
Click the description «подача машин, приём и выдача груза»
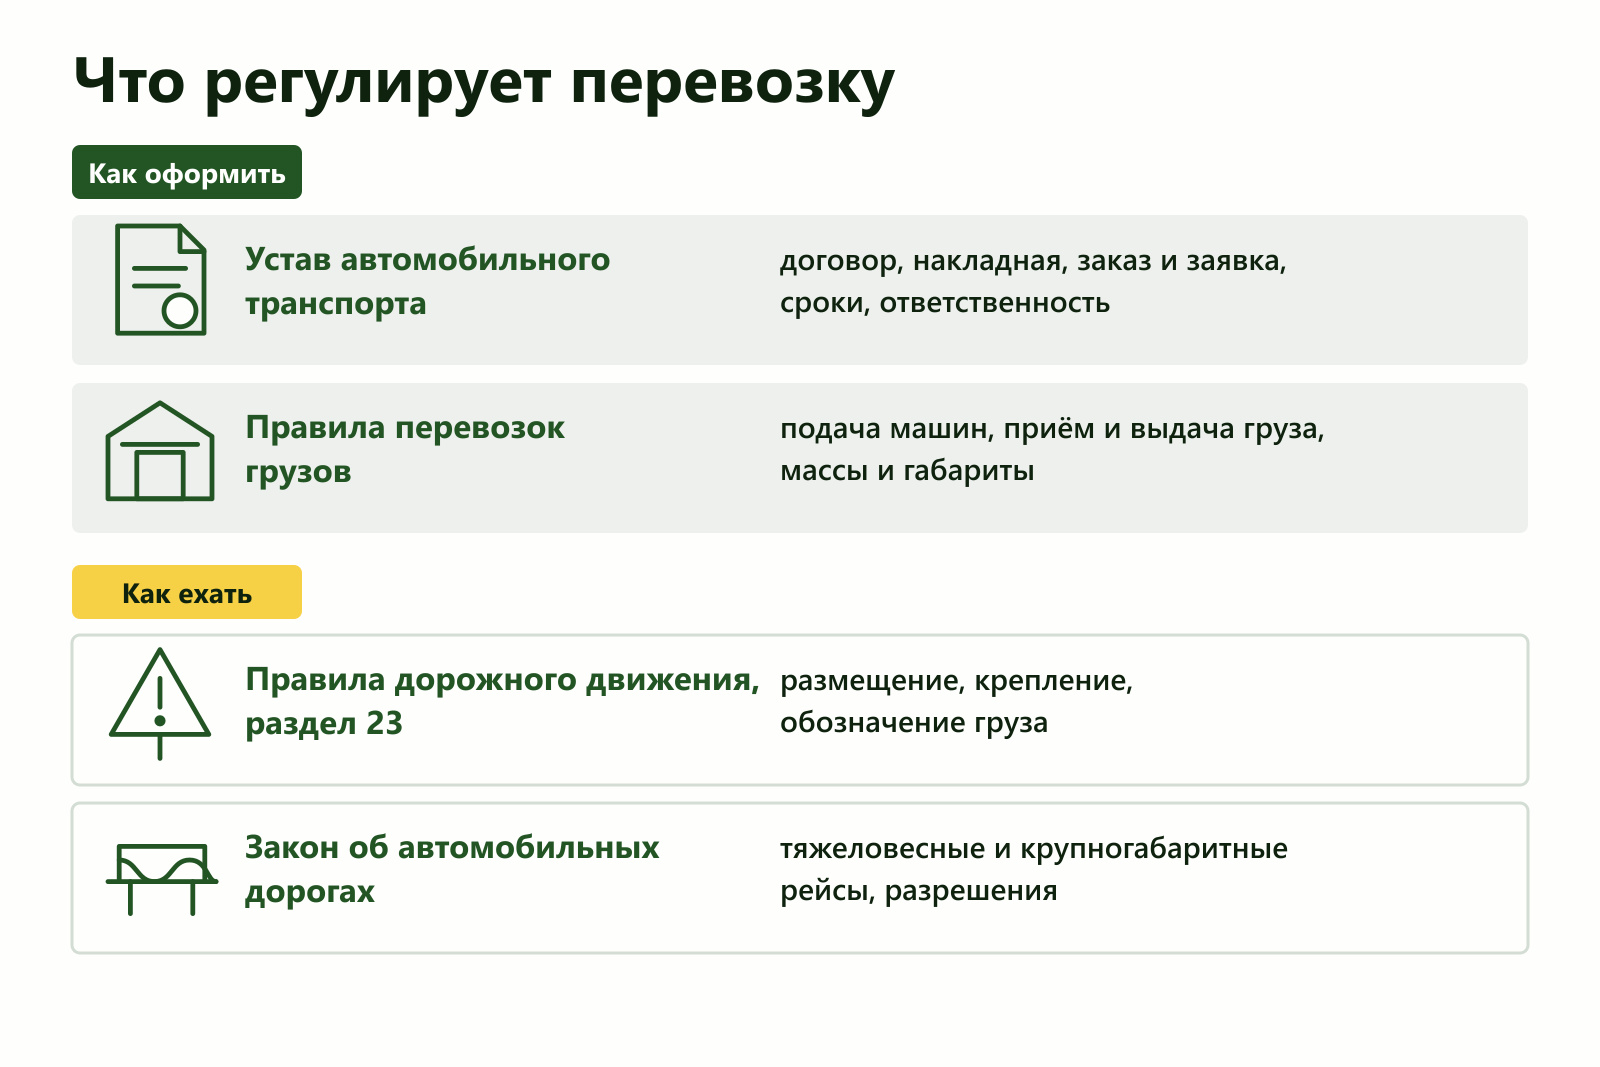pos(1052,430)
